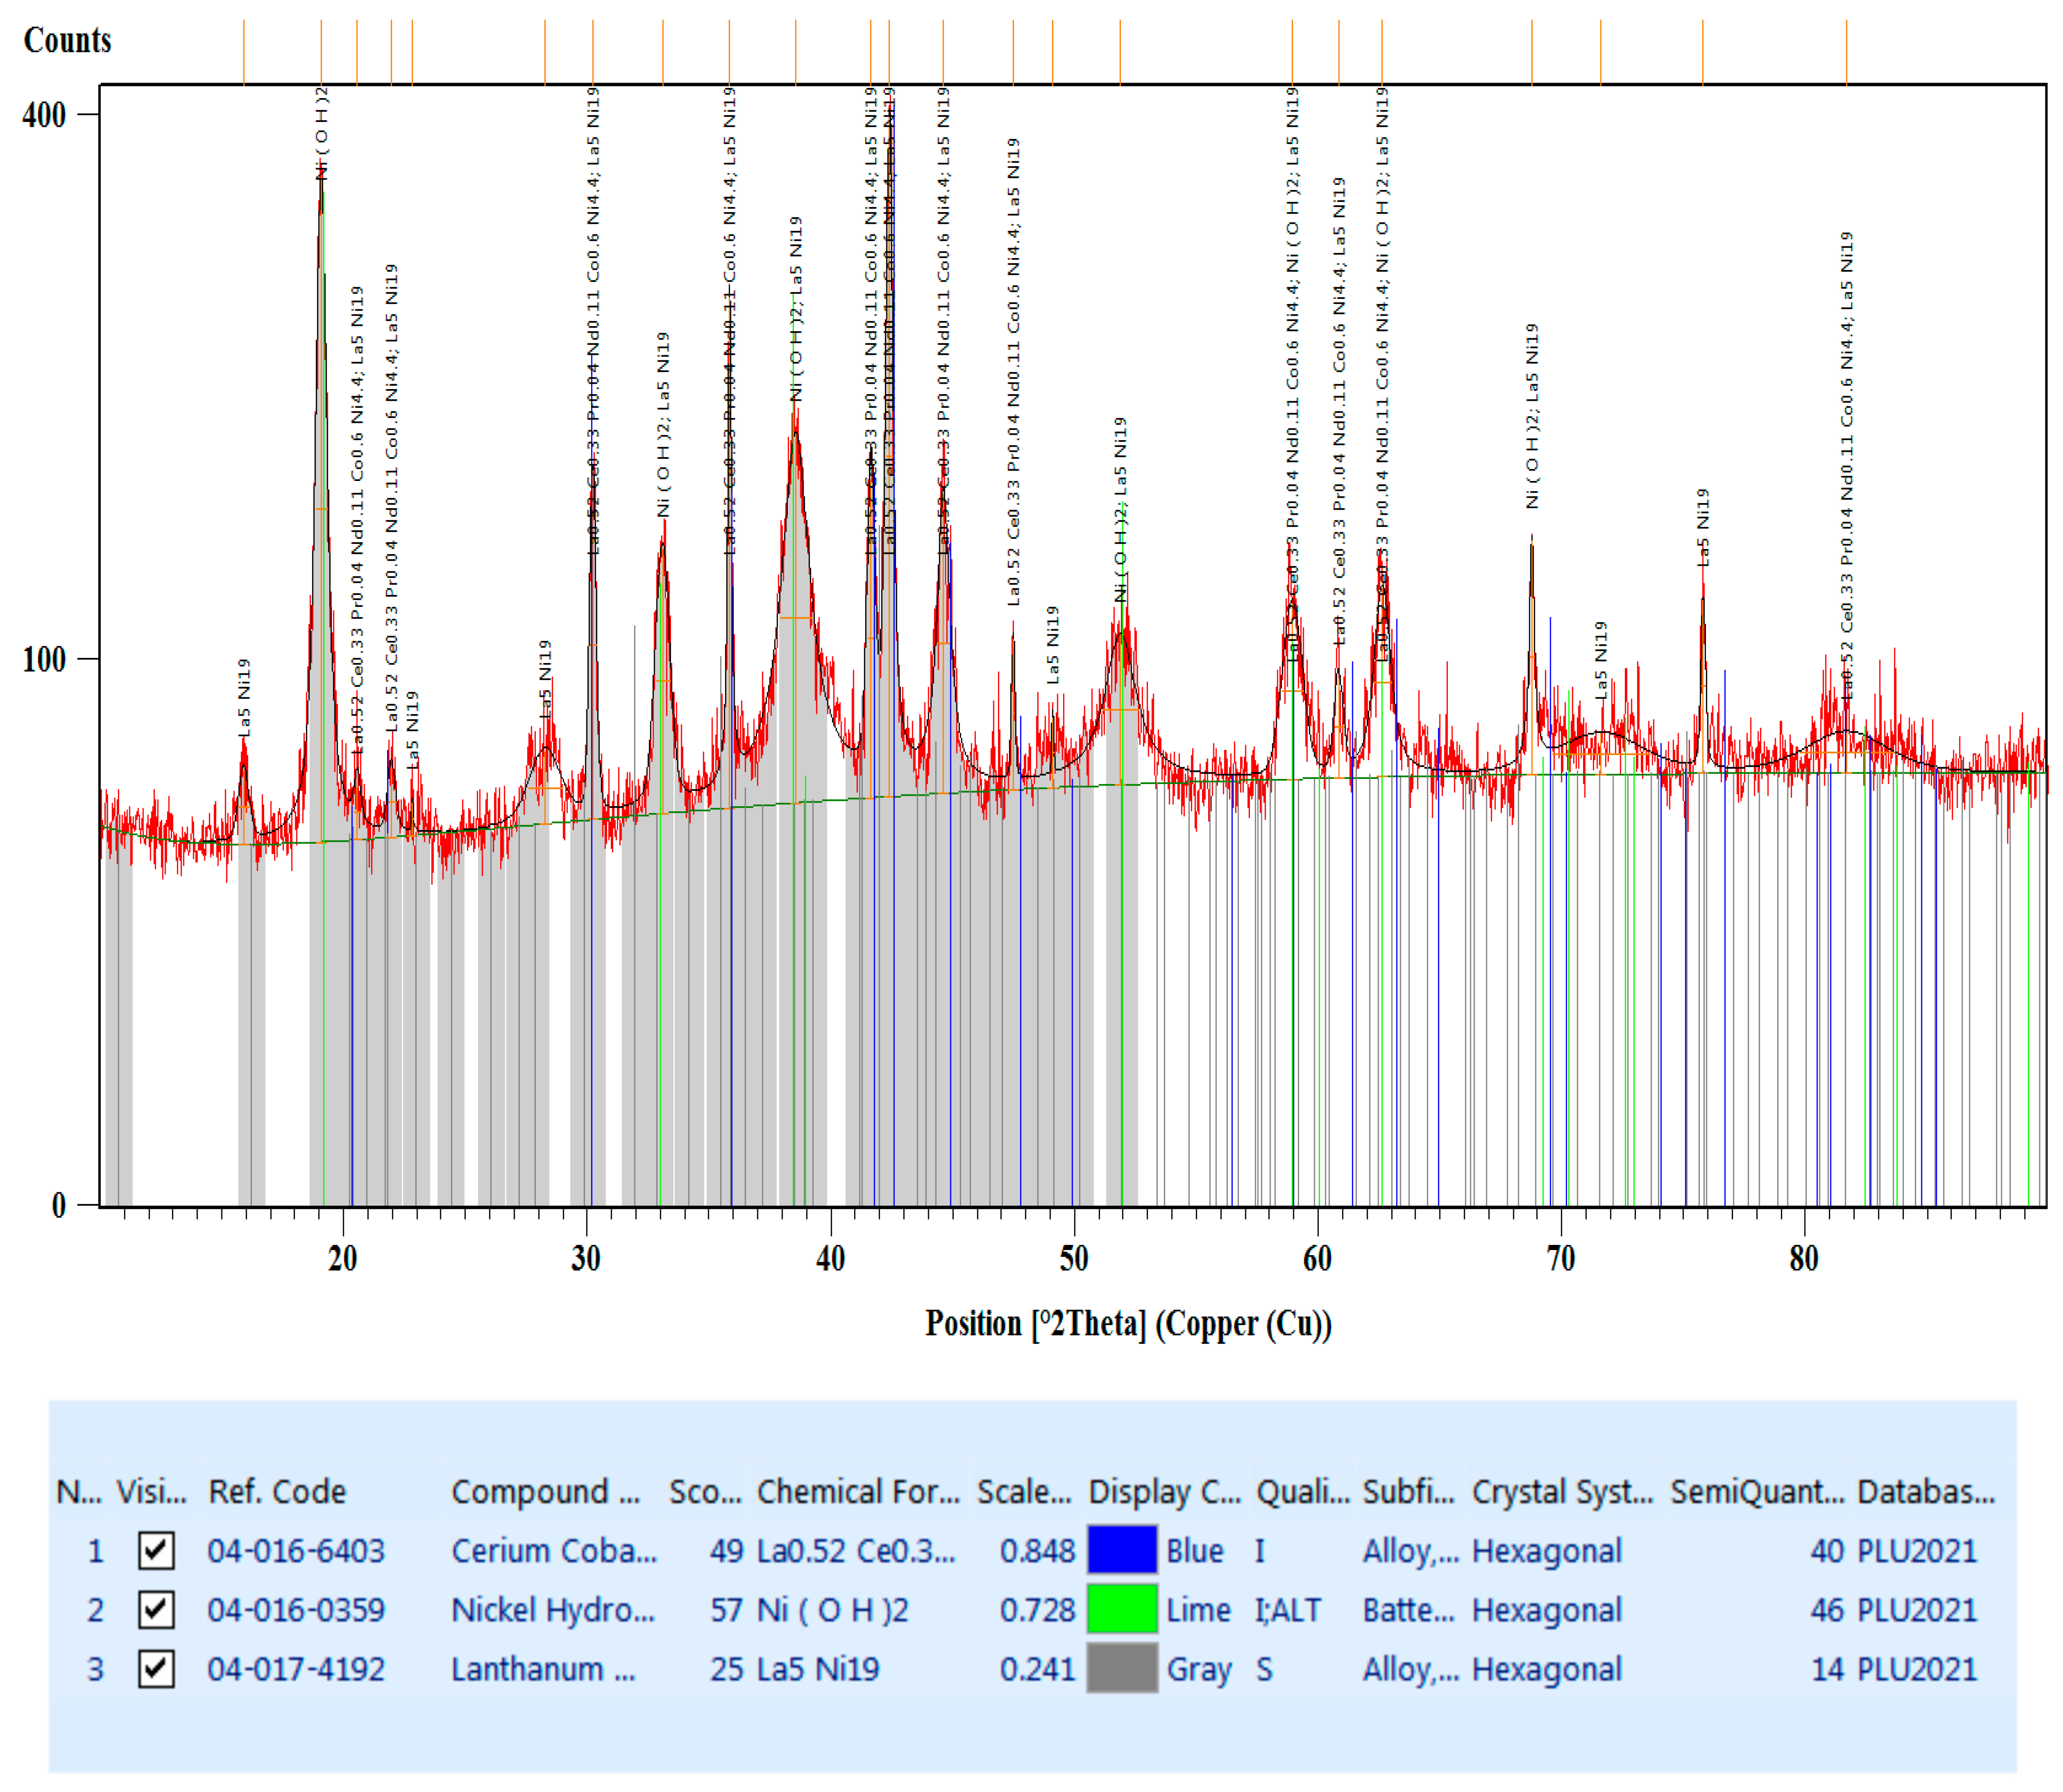Click the Counts y-axis label

pos(67,40)
